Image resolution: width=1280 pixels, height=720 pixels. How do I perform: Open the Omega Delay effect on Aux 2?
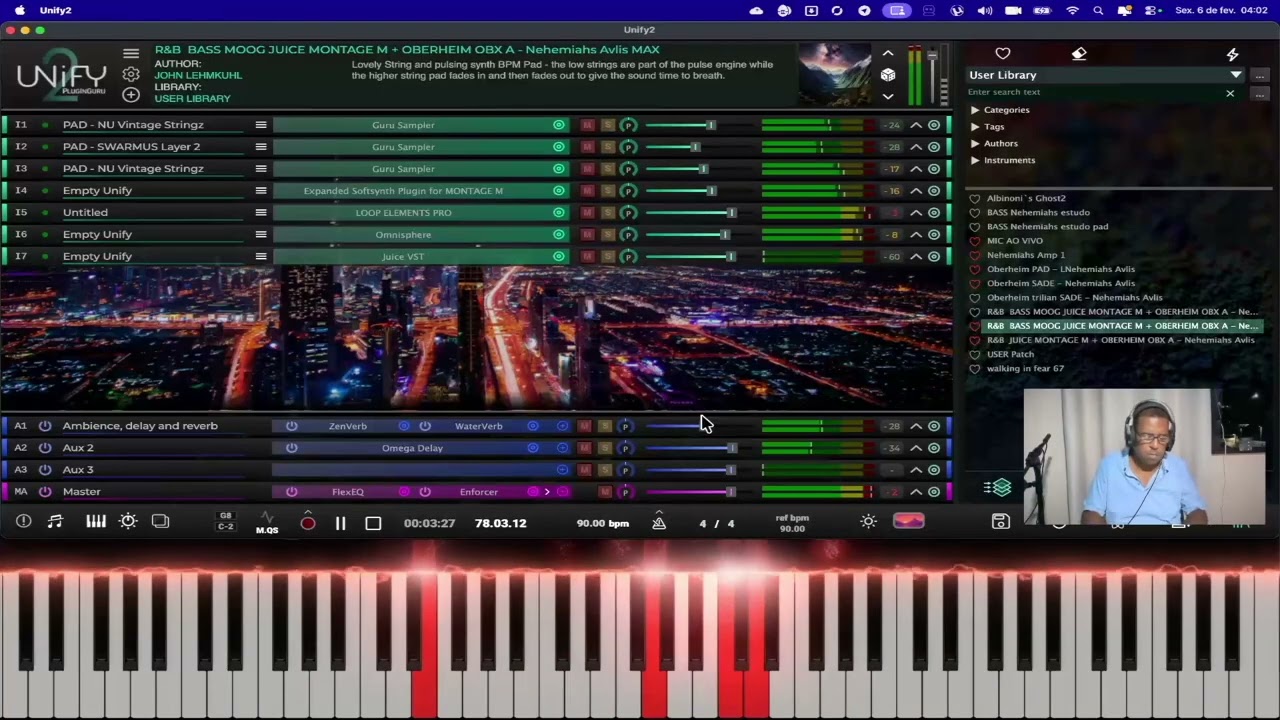tap(412, 448)
